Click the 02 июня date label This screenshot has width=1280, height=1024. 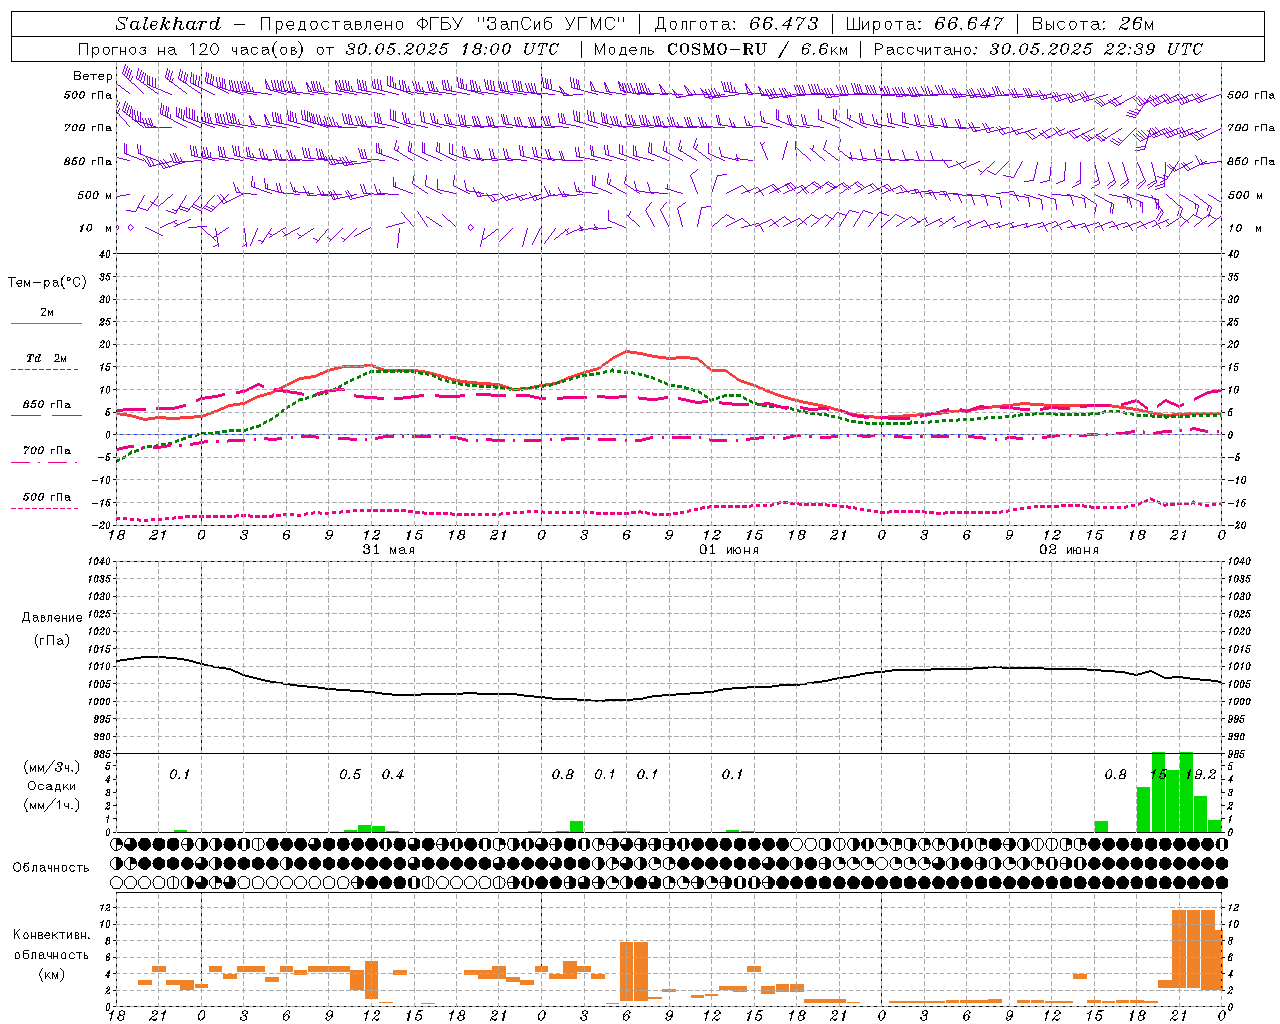click(x=1068, y=550)
